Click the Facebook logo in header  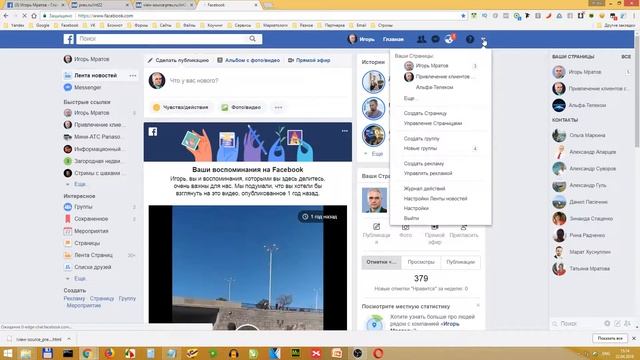click(x=69, y=39)
